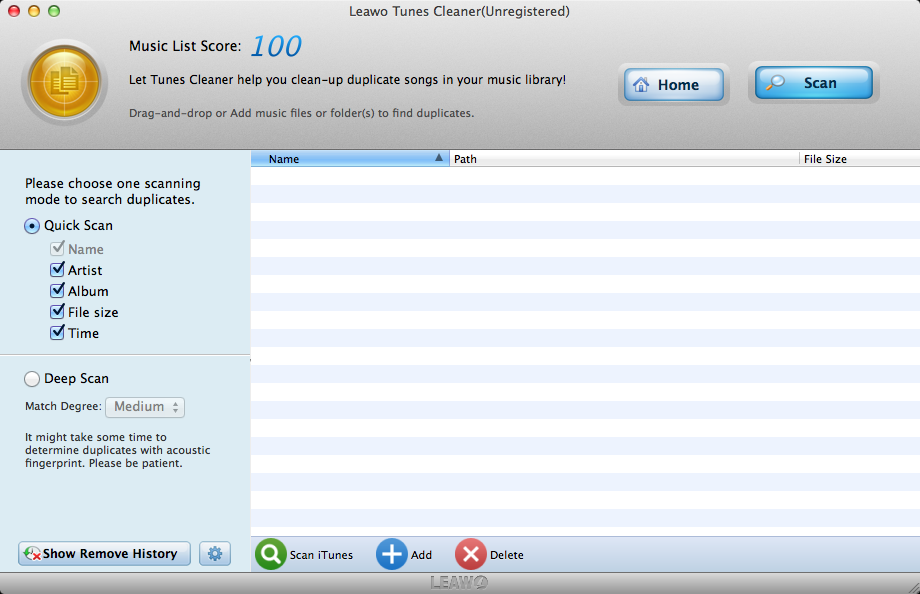Image resolution: width=920 pixels, height=594 pixels.
Task: Uncheck the Artist checkbox
Action: tap(57, 270)
